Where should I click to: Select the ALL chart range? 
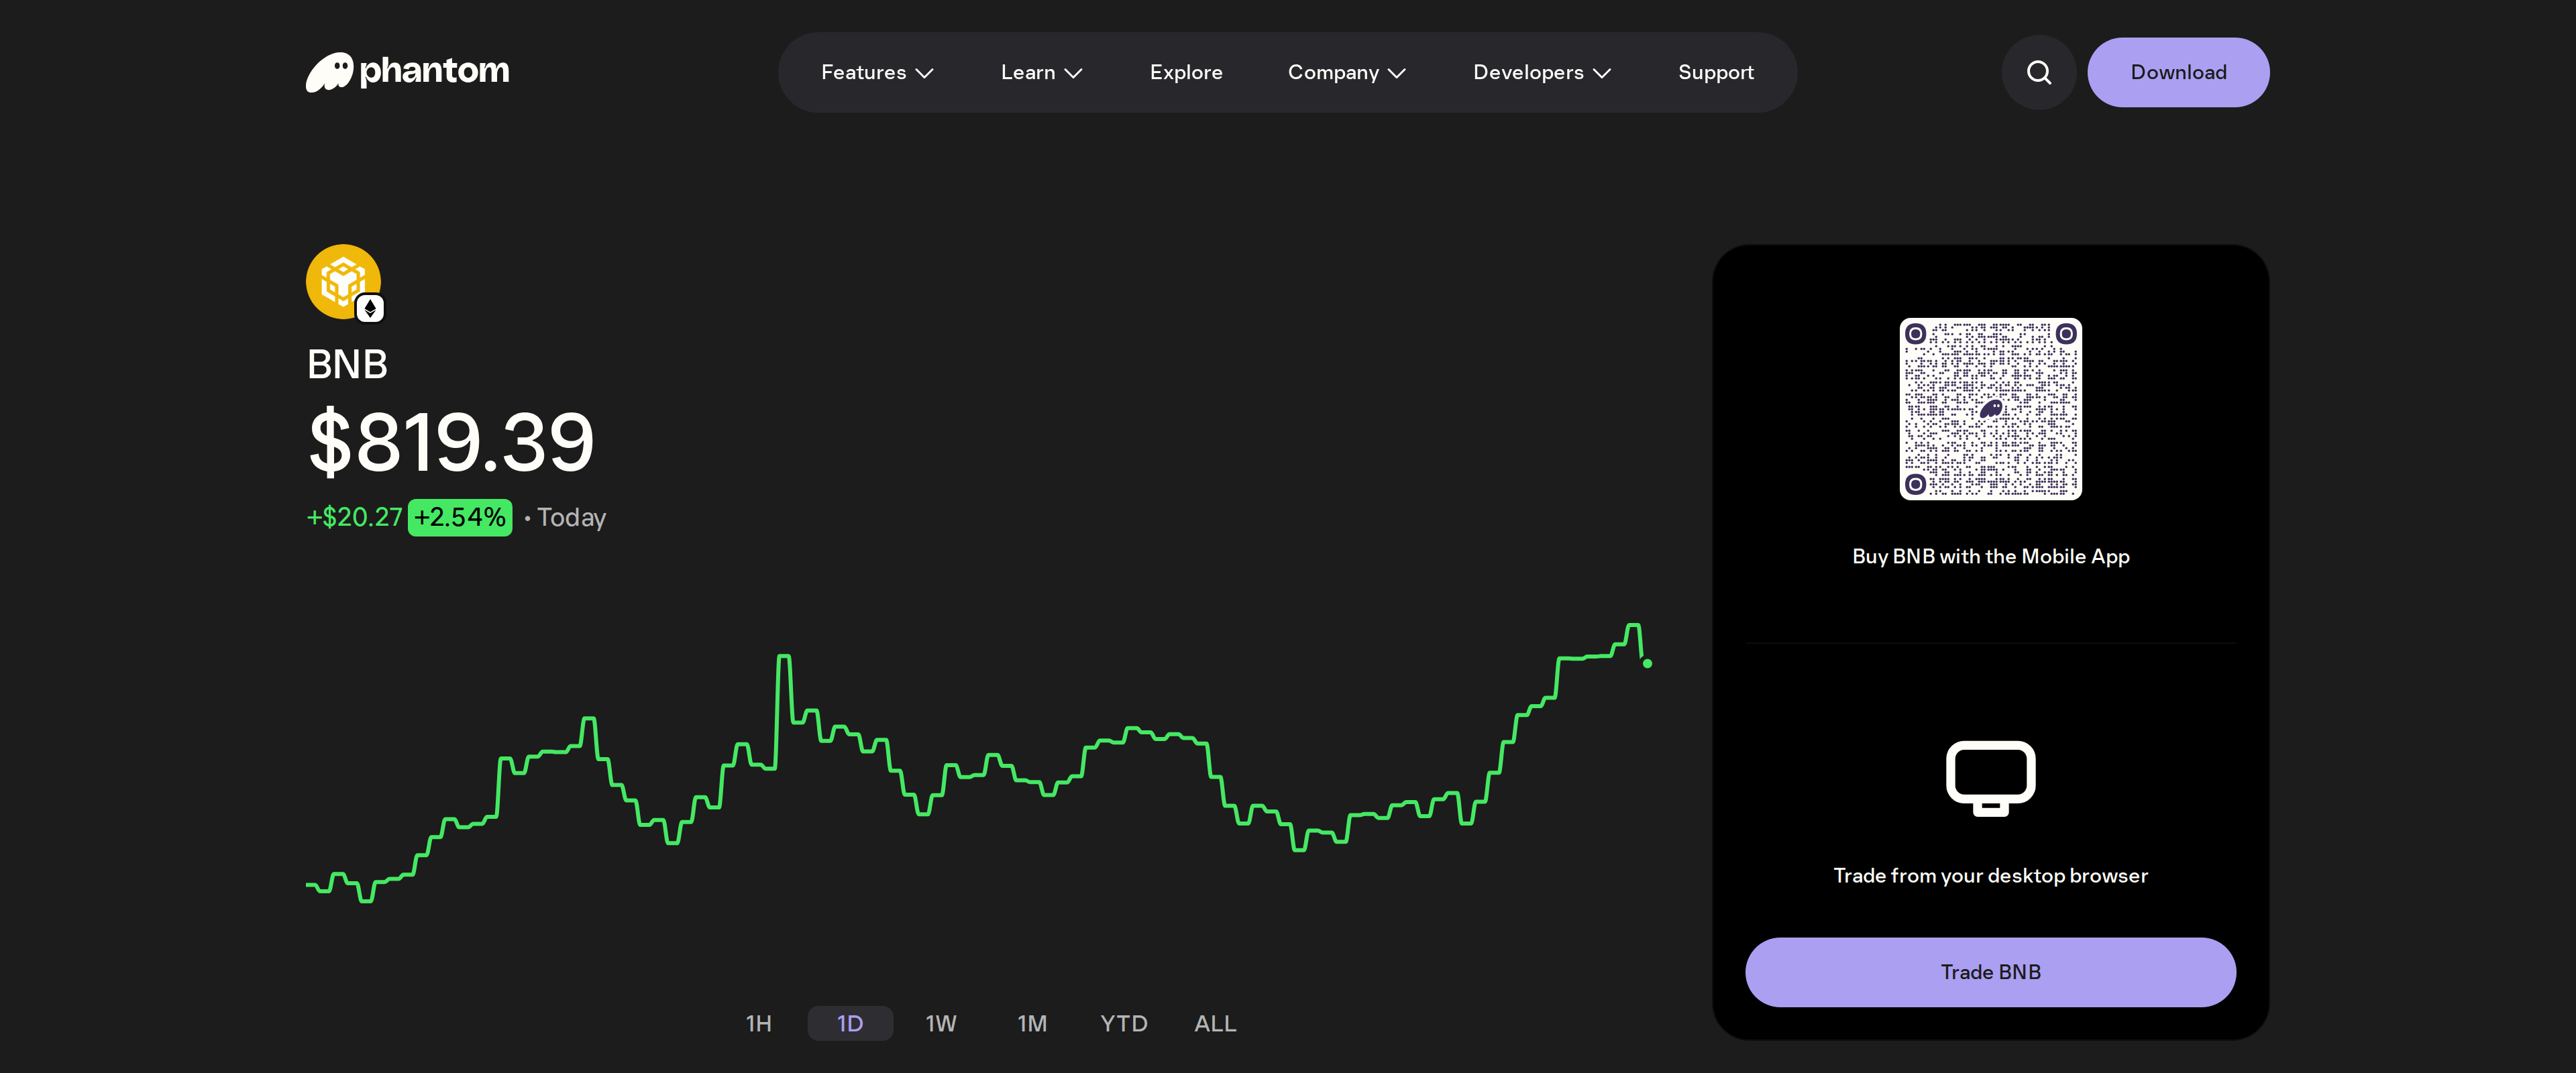1215,1023
